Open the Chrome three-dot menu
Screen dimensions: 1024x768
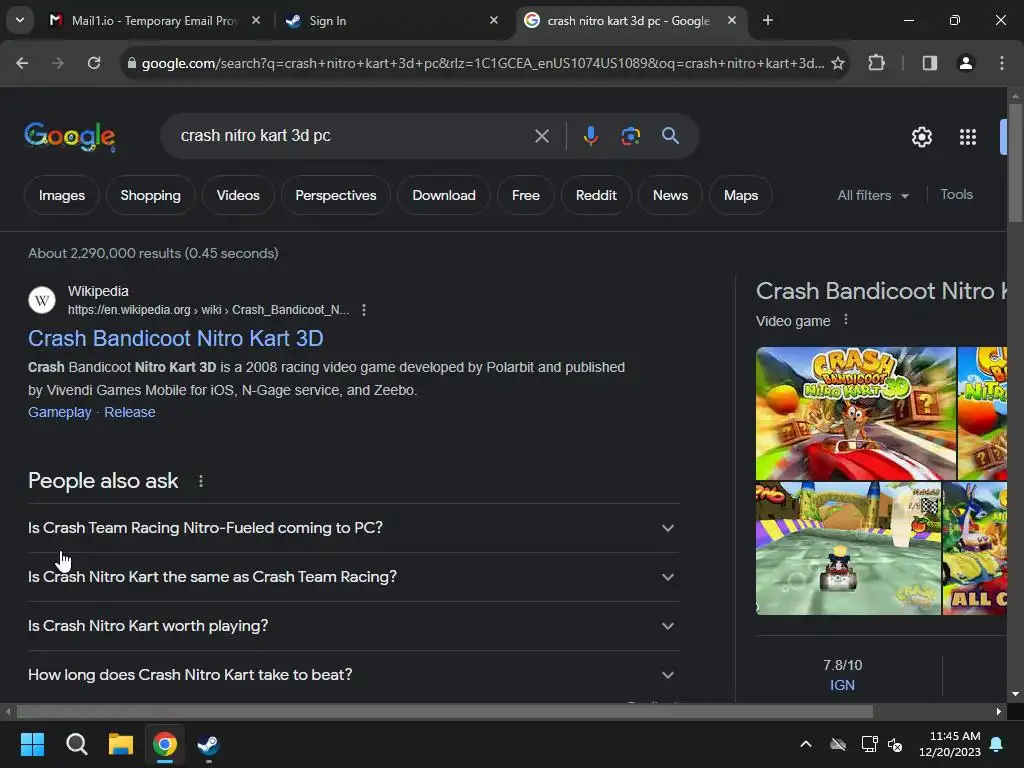coord(1002,63)
